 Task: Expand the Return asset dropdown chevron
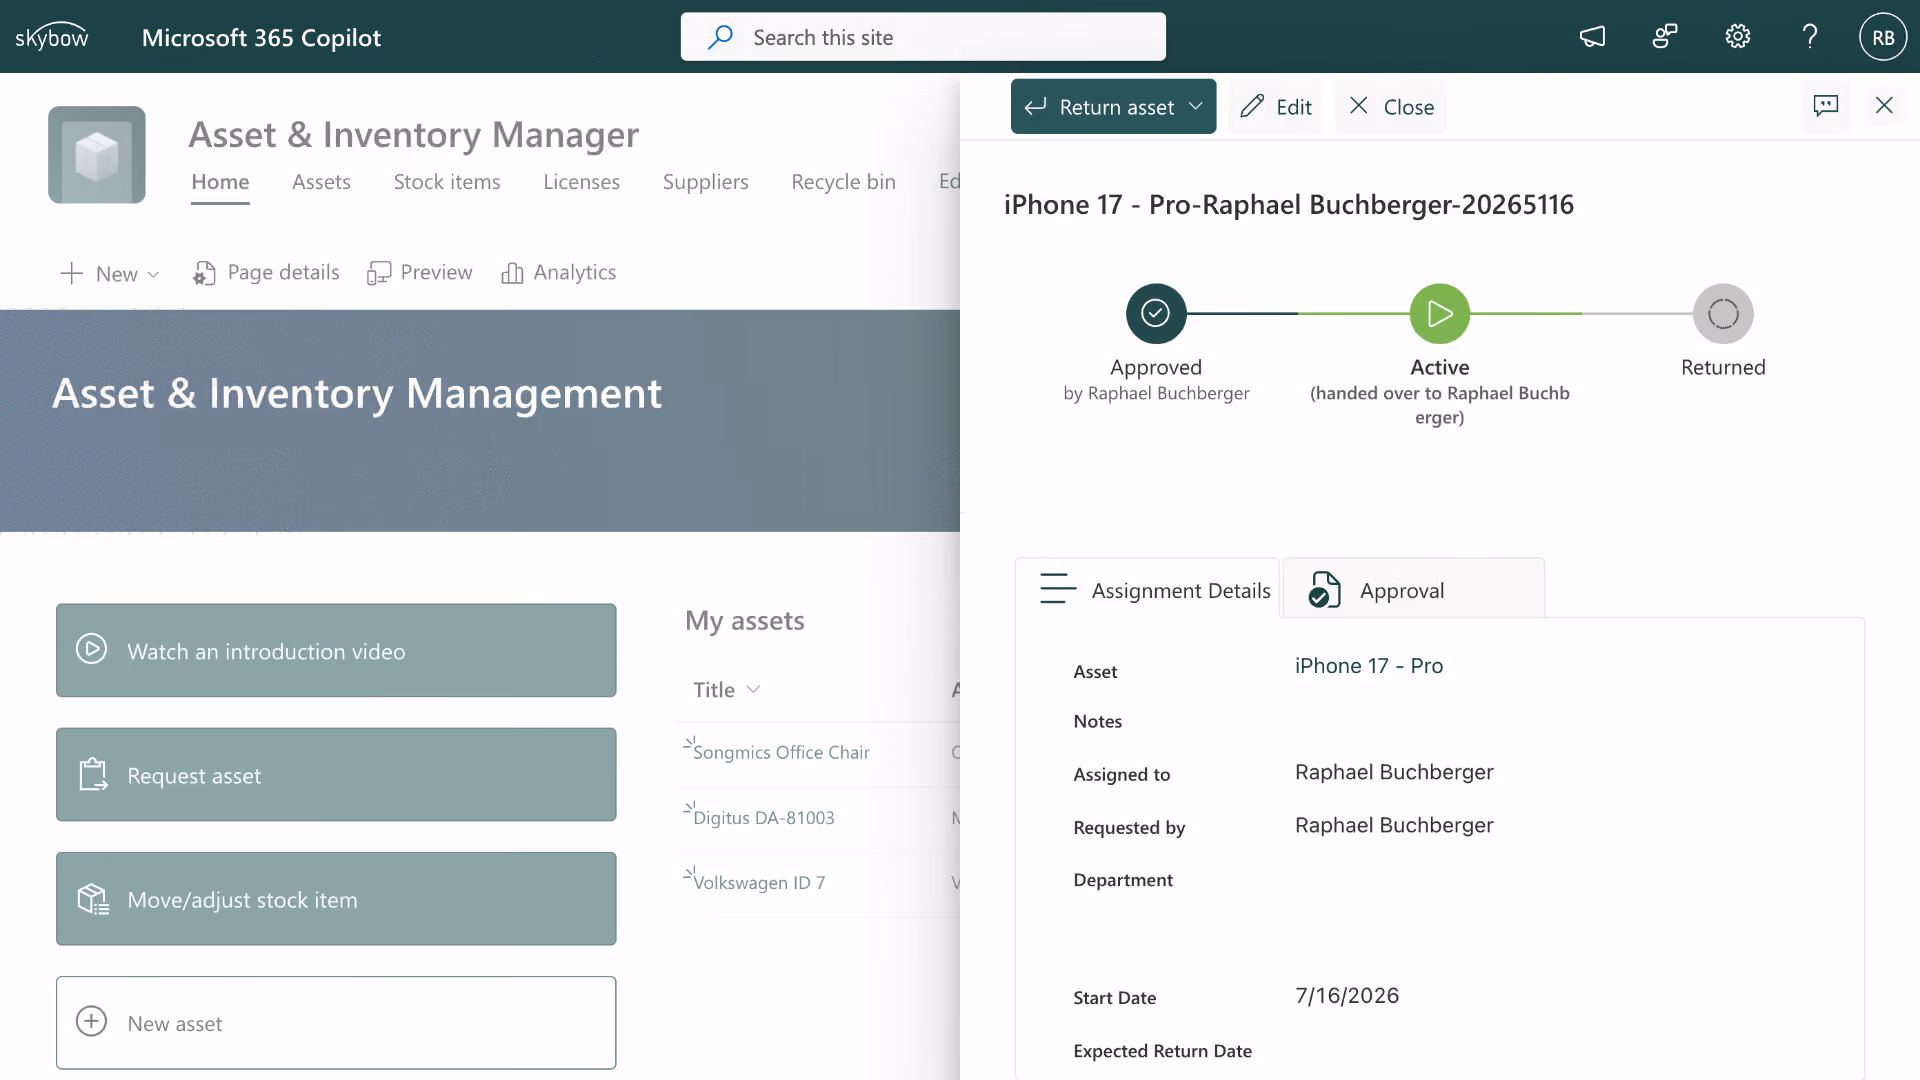coord(1196,106)
